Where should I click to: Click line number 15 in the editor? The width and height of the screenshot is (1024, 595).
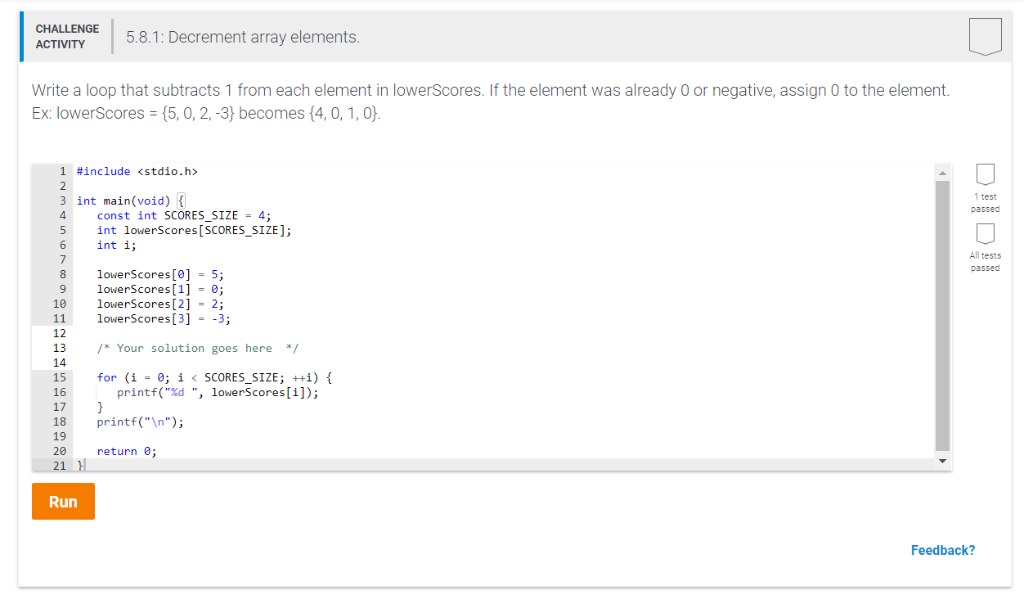pos(60,377)
